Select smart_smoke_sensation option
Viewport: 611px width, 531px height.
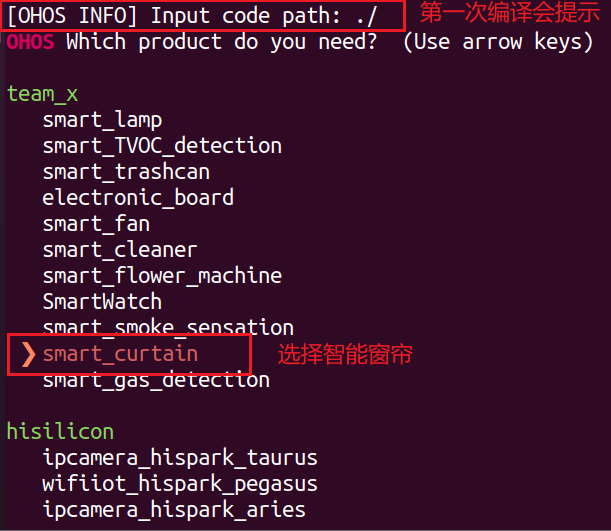click(x=168, y=327)
